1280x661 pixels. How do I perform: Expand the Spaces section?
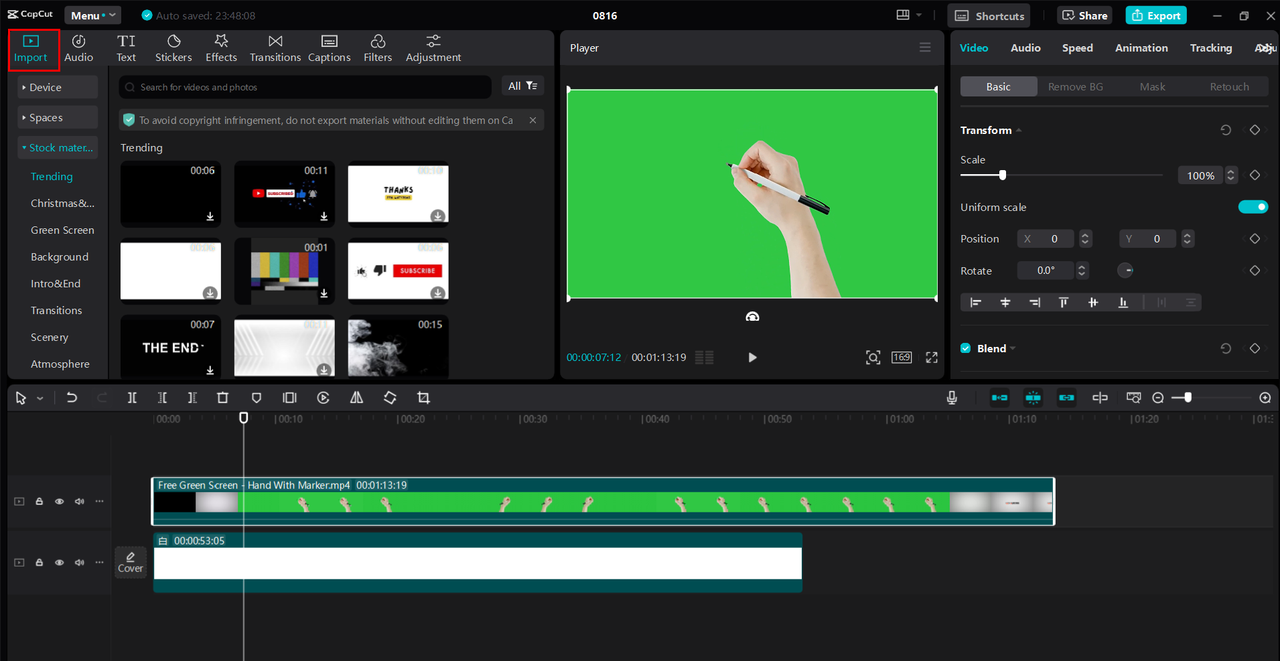(x=57, y=117)
